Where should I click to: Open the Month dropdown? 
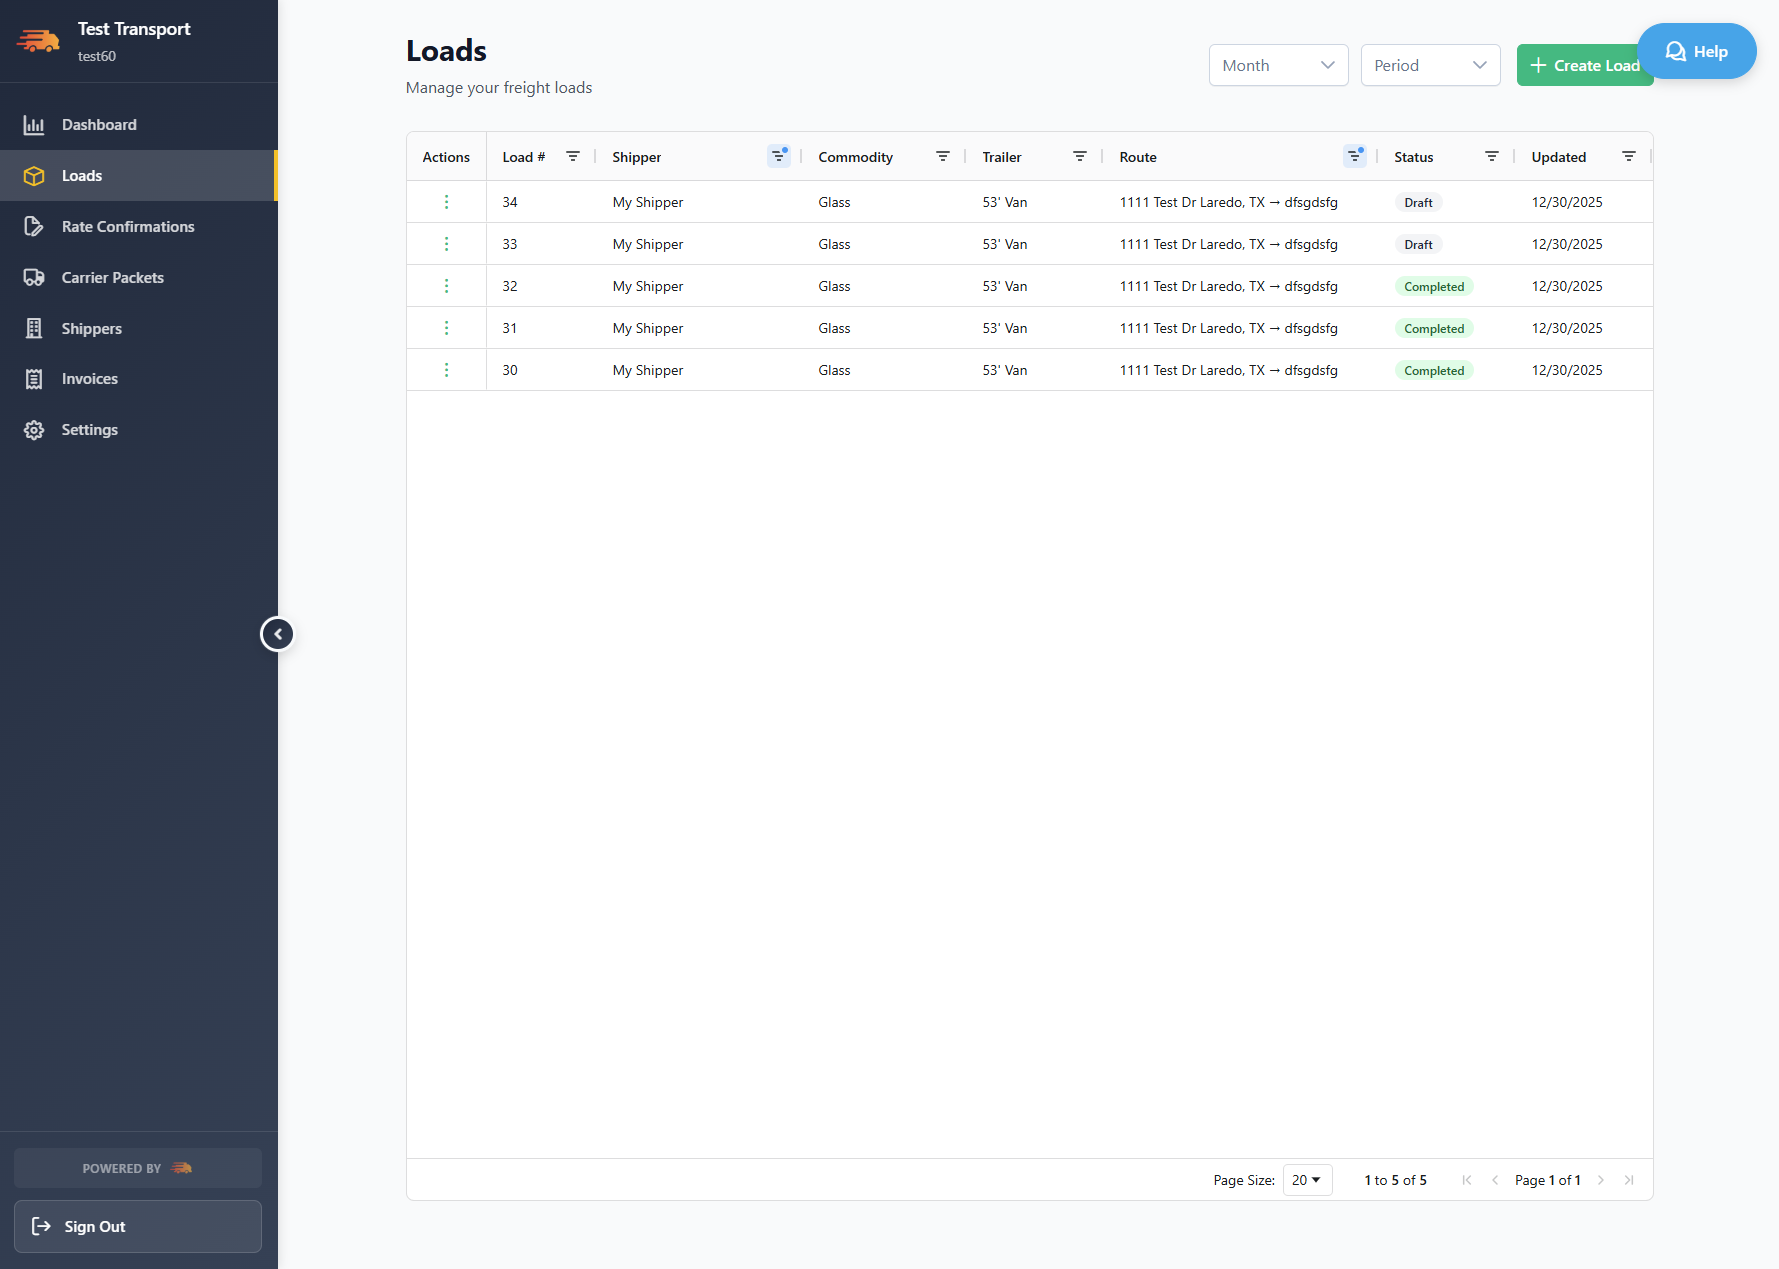[1278, 65]
